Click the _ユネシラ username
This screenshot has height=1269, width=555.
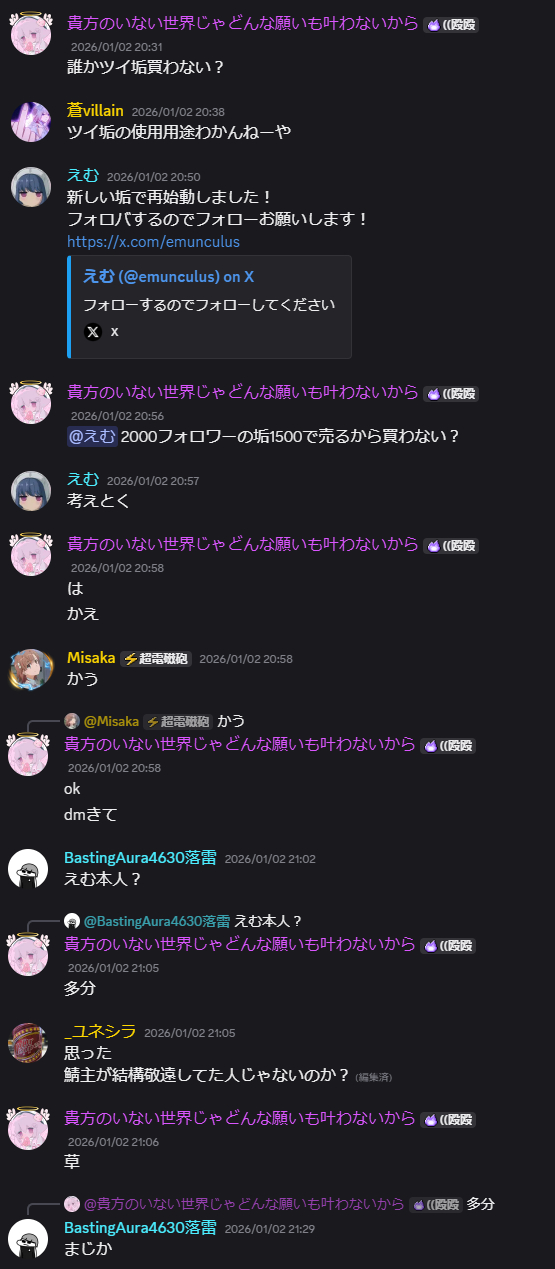point(100,1032)
